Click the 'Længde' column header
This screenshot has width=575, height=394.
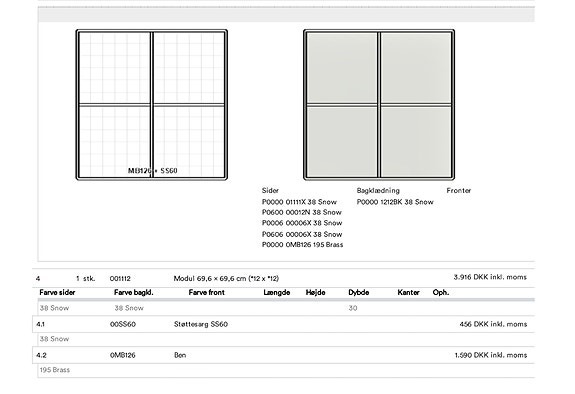coord(277,292)
